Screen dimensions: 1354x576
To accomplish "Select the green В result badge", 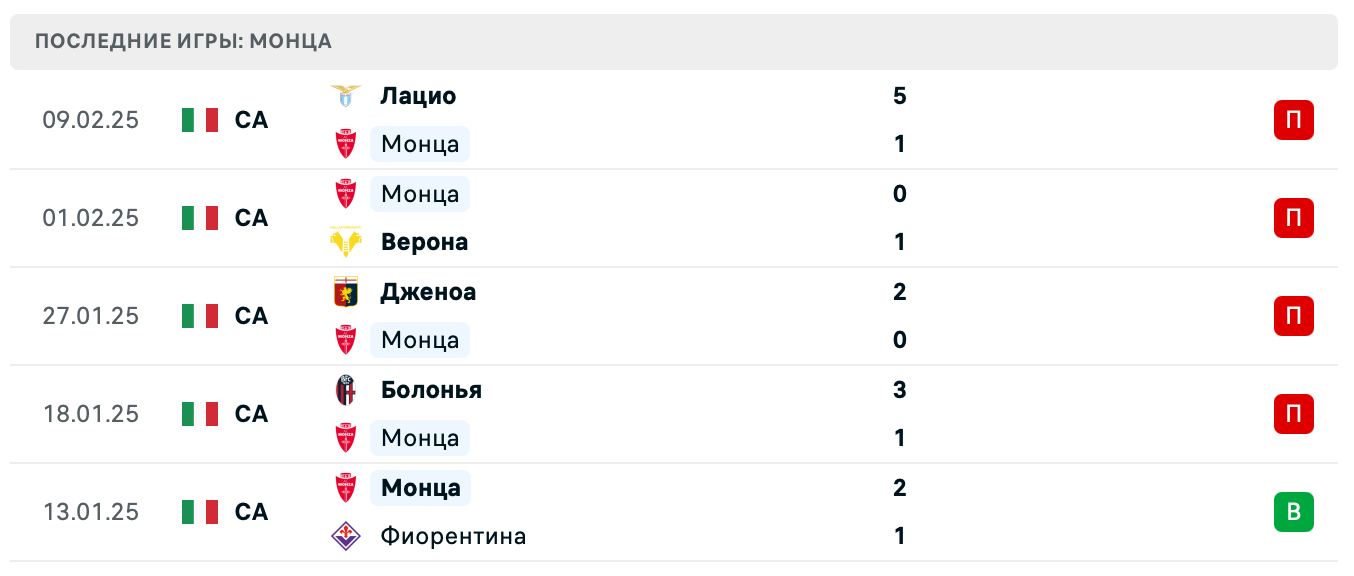I will coord(1294,511).
